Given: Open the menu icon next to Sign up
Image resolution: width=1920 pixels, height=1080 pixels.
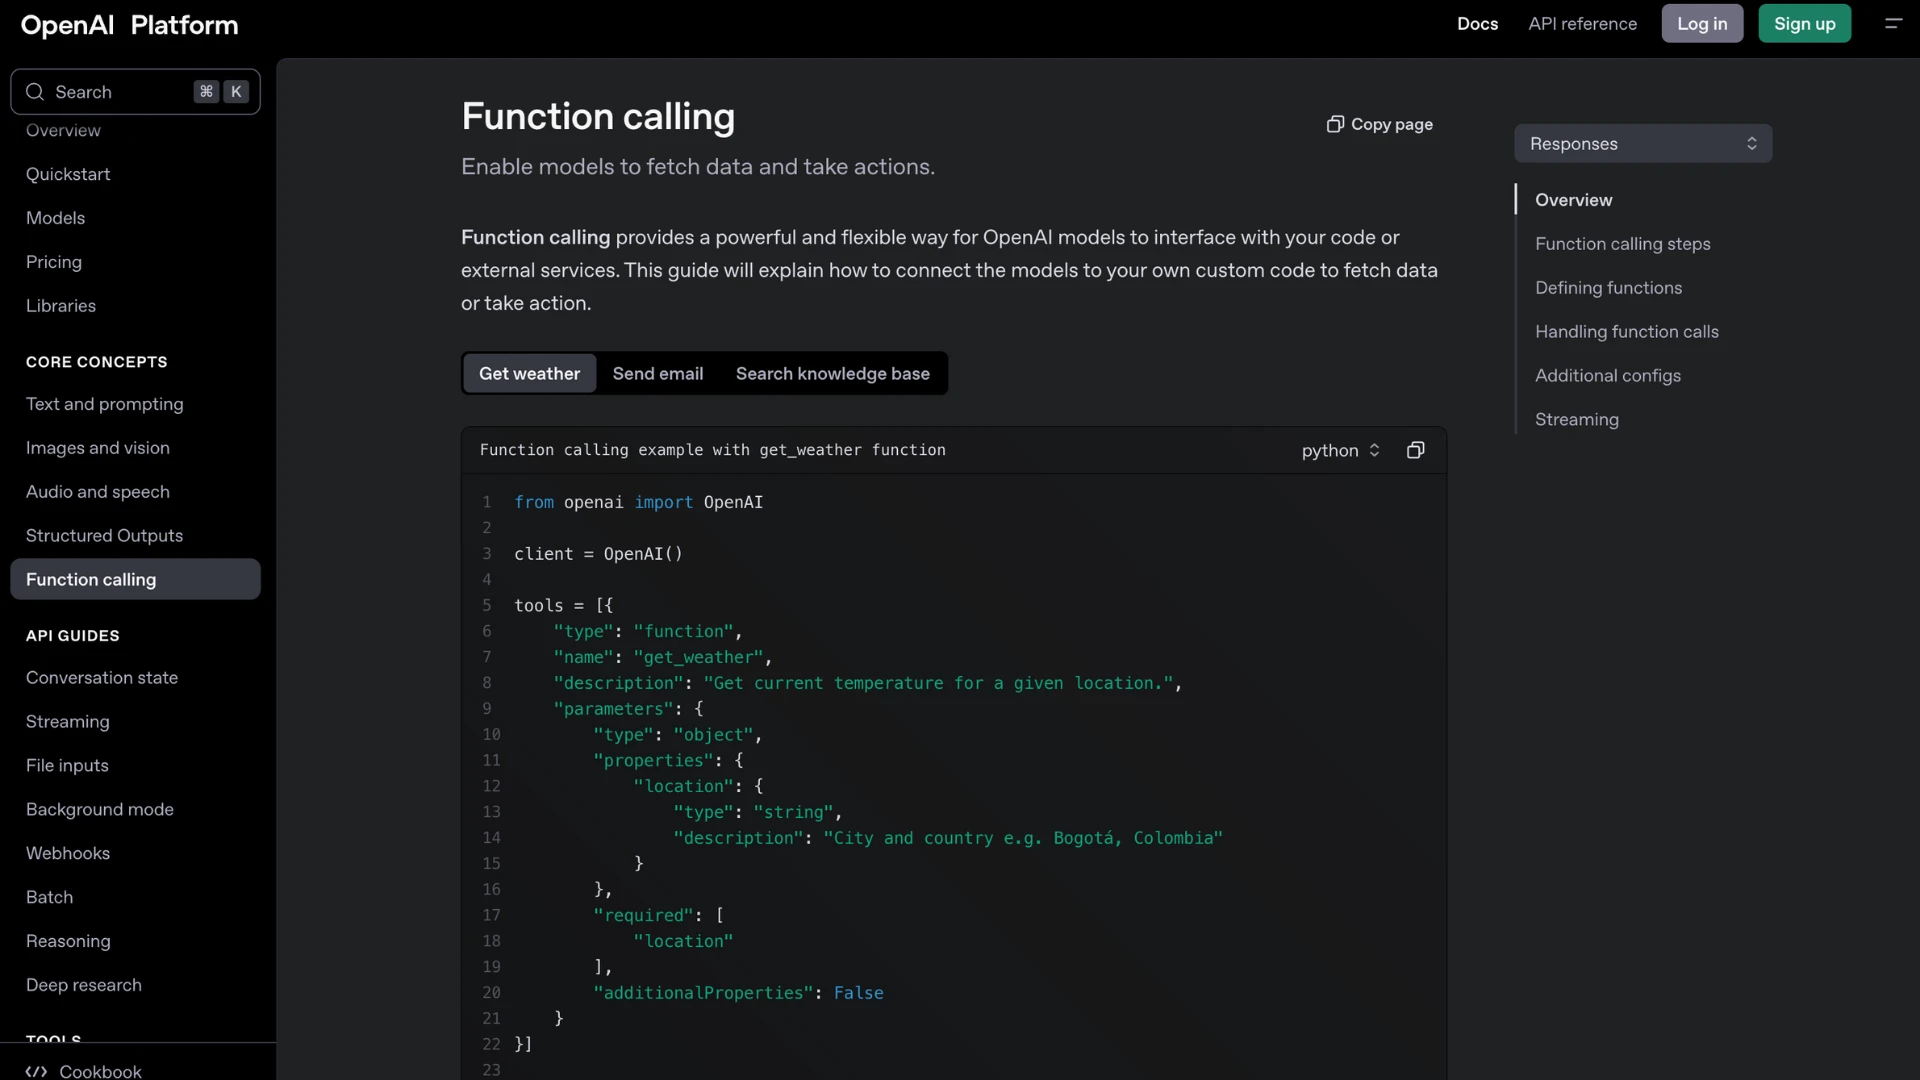Looking at the screenshot, I should coord(1893,24).
